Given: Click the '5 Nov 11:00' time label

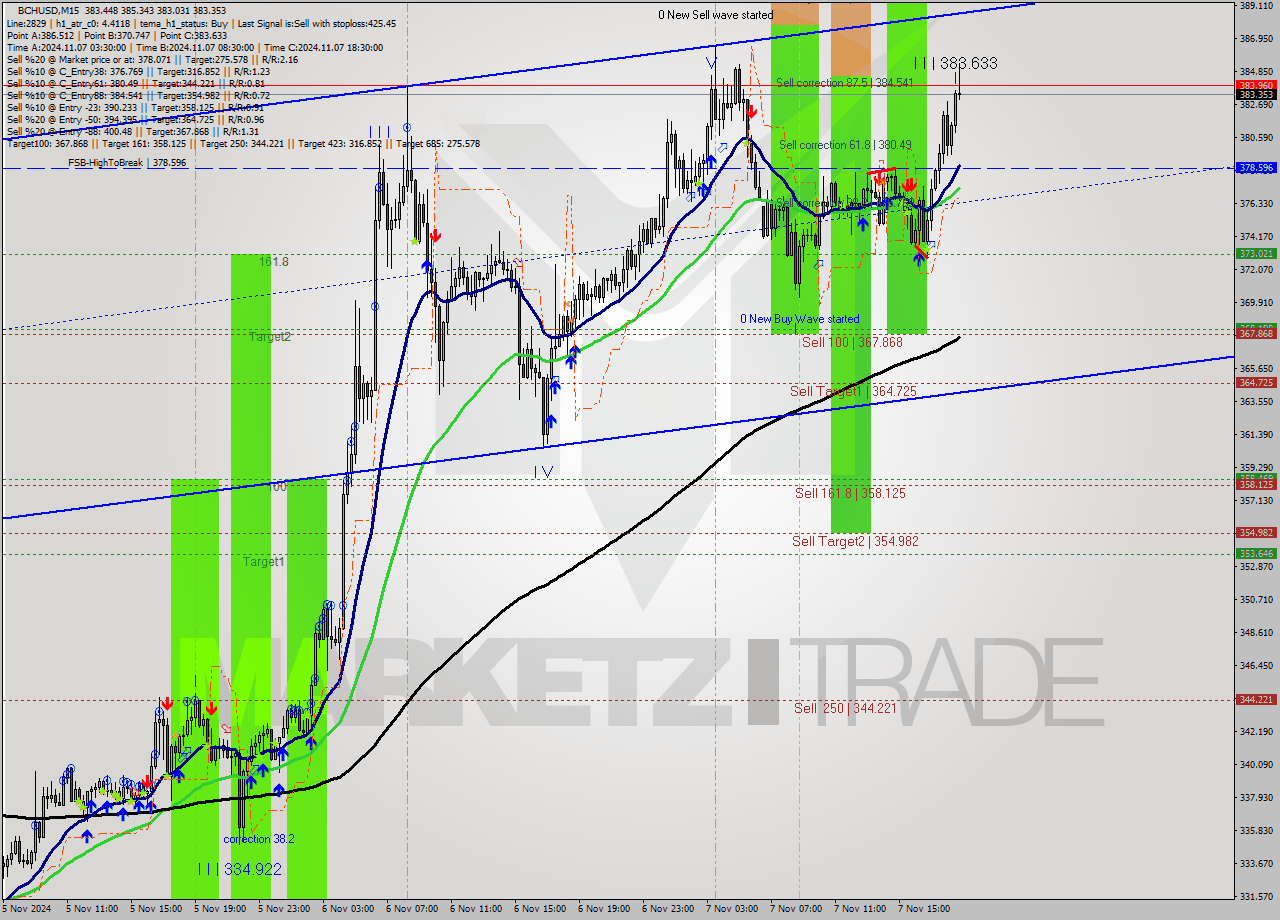Looking at the screenshot, I should coord(92,910).
